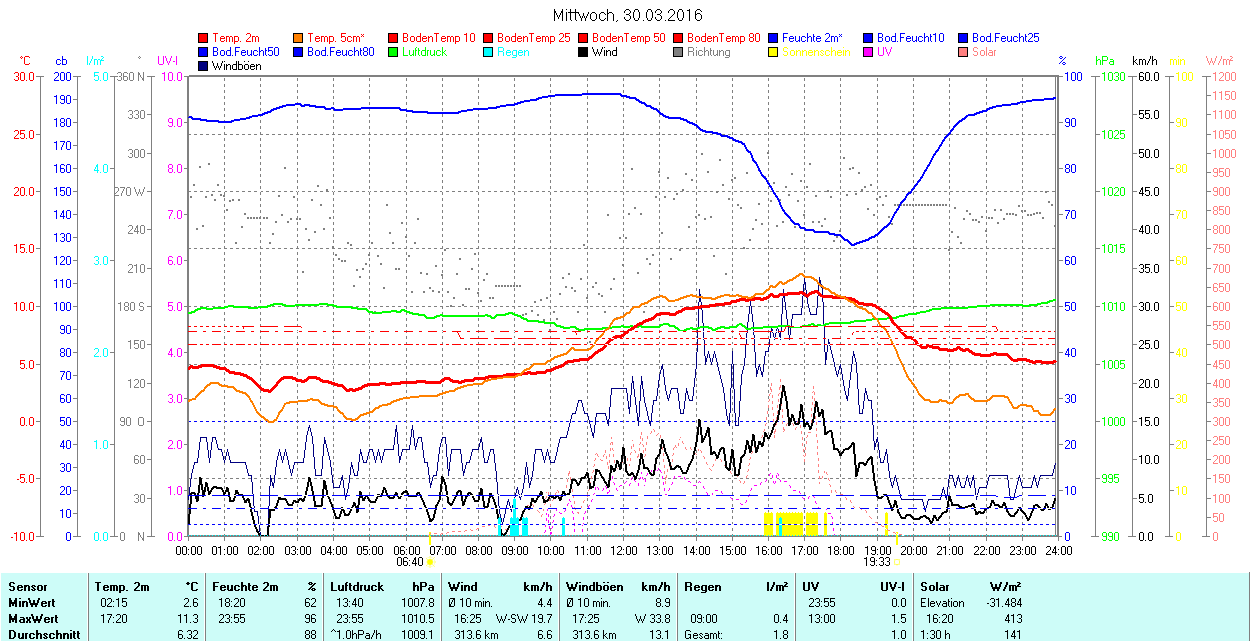
Task: Click the Solar legend label
Action: click(x=984, y=52)
